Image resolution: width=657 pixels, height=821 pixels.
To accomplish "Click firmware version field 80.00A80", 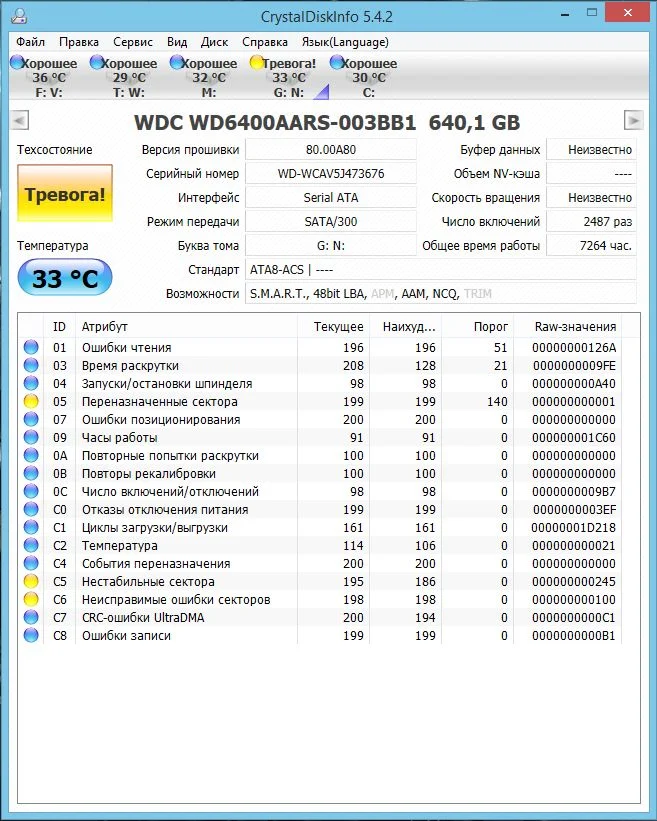I will click(331, 150).
